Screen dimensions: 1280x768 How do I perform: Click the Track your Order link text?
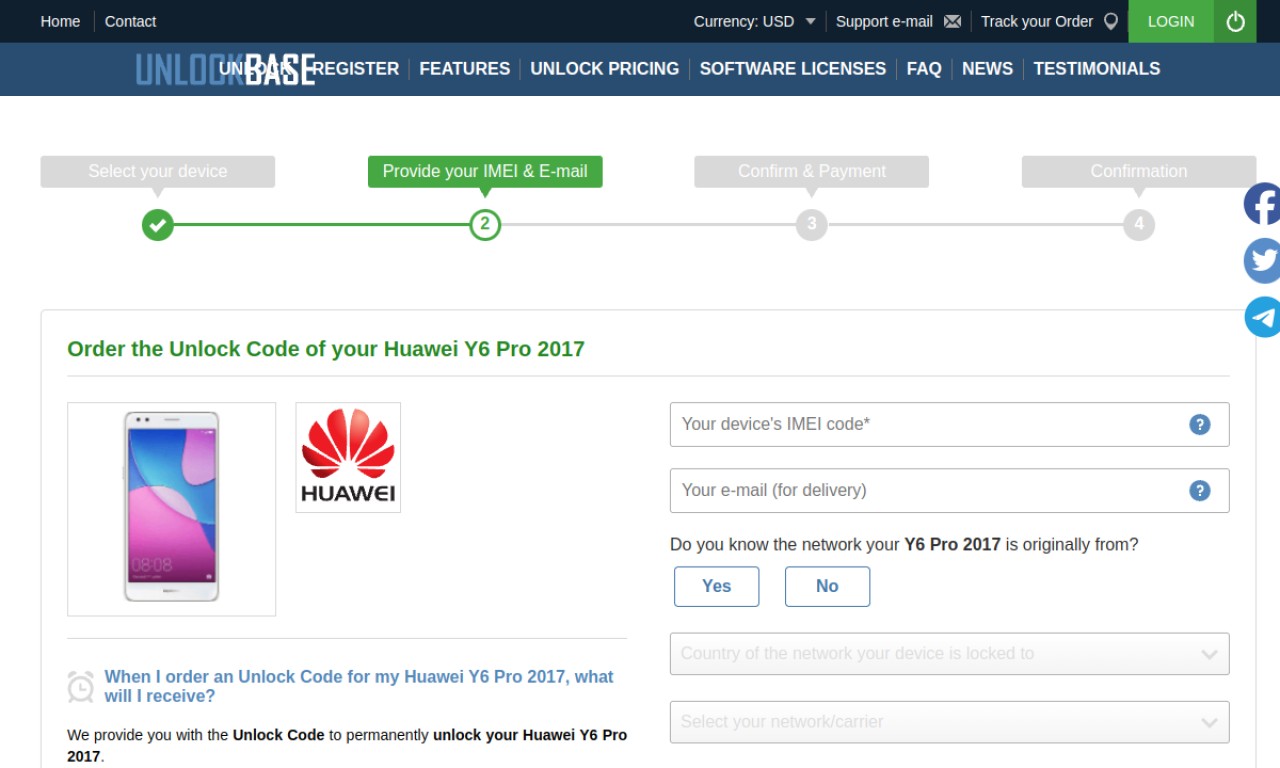pos(1037,21)
